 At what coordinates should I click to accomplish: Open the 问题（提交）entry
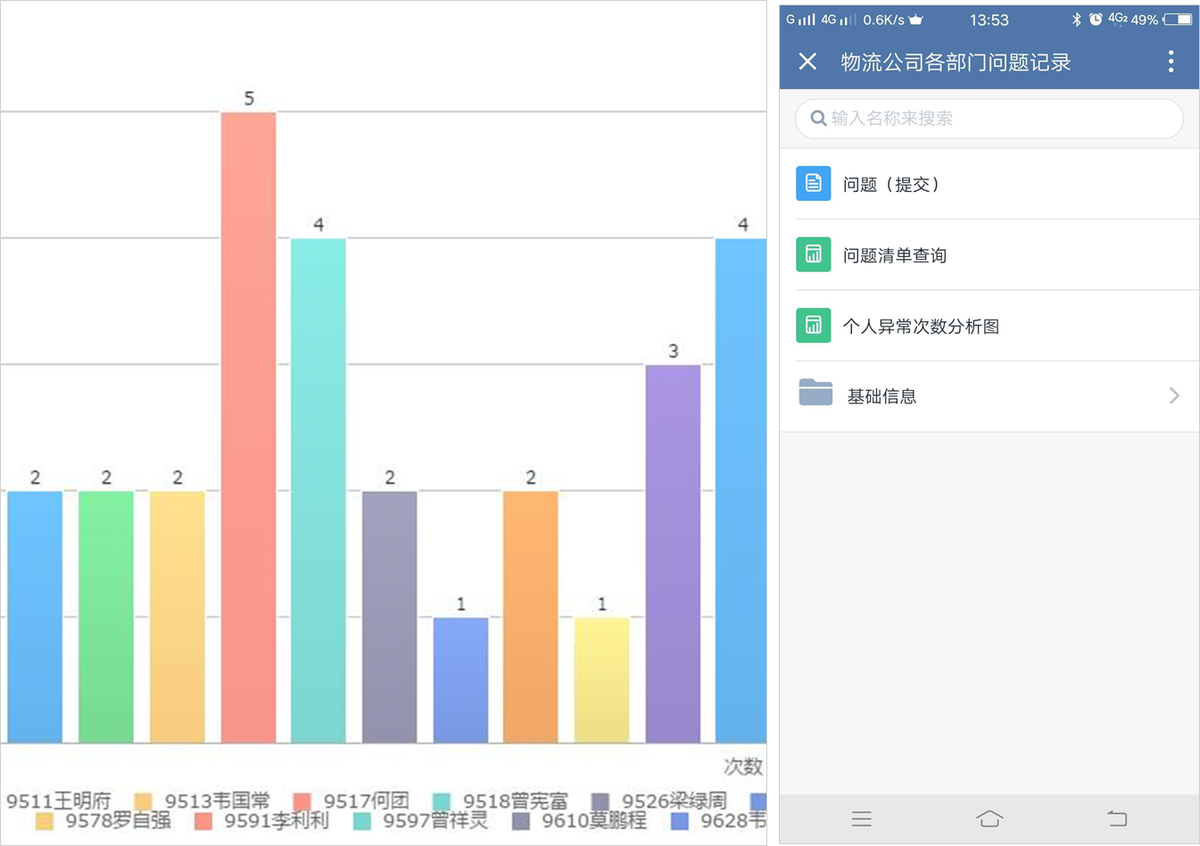tap(990, 184)
